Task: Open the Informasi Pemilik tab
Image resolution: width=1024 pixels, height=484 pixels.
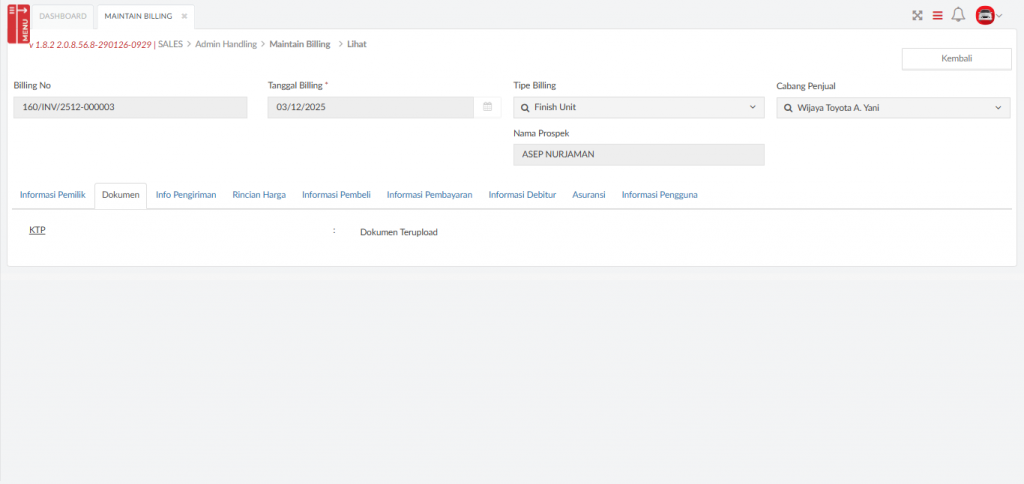Action: click(52, 195)
